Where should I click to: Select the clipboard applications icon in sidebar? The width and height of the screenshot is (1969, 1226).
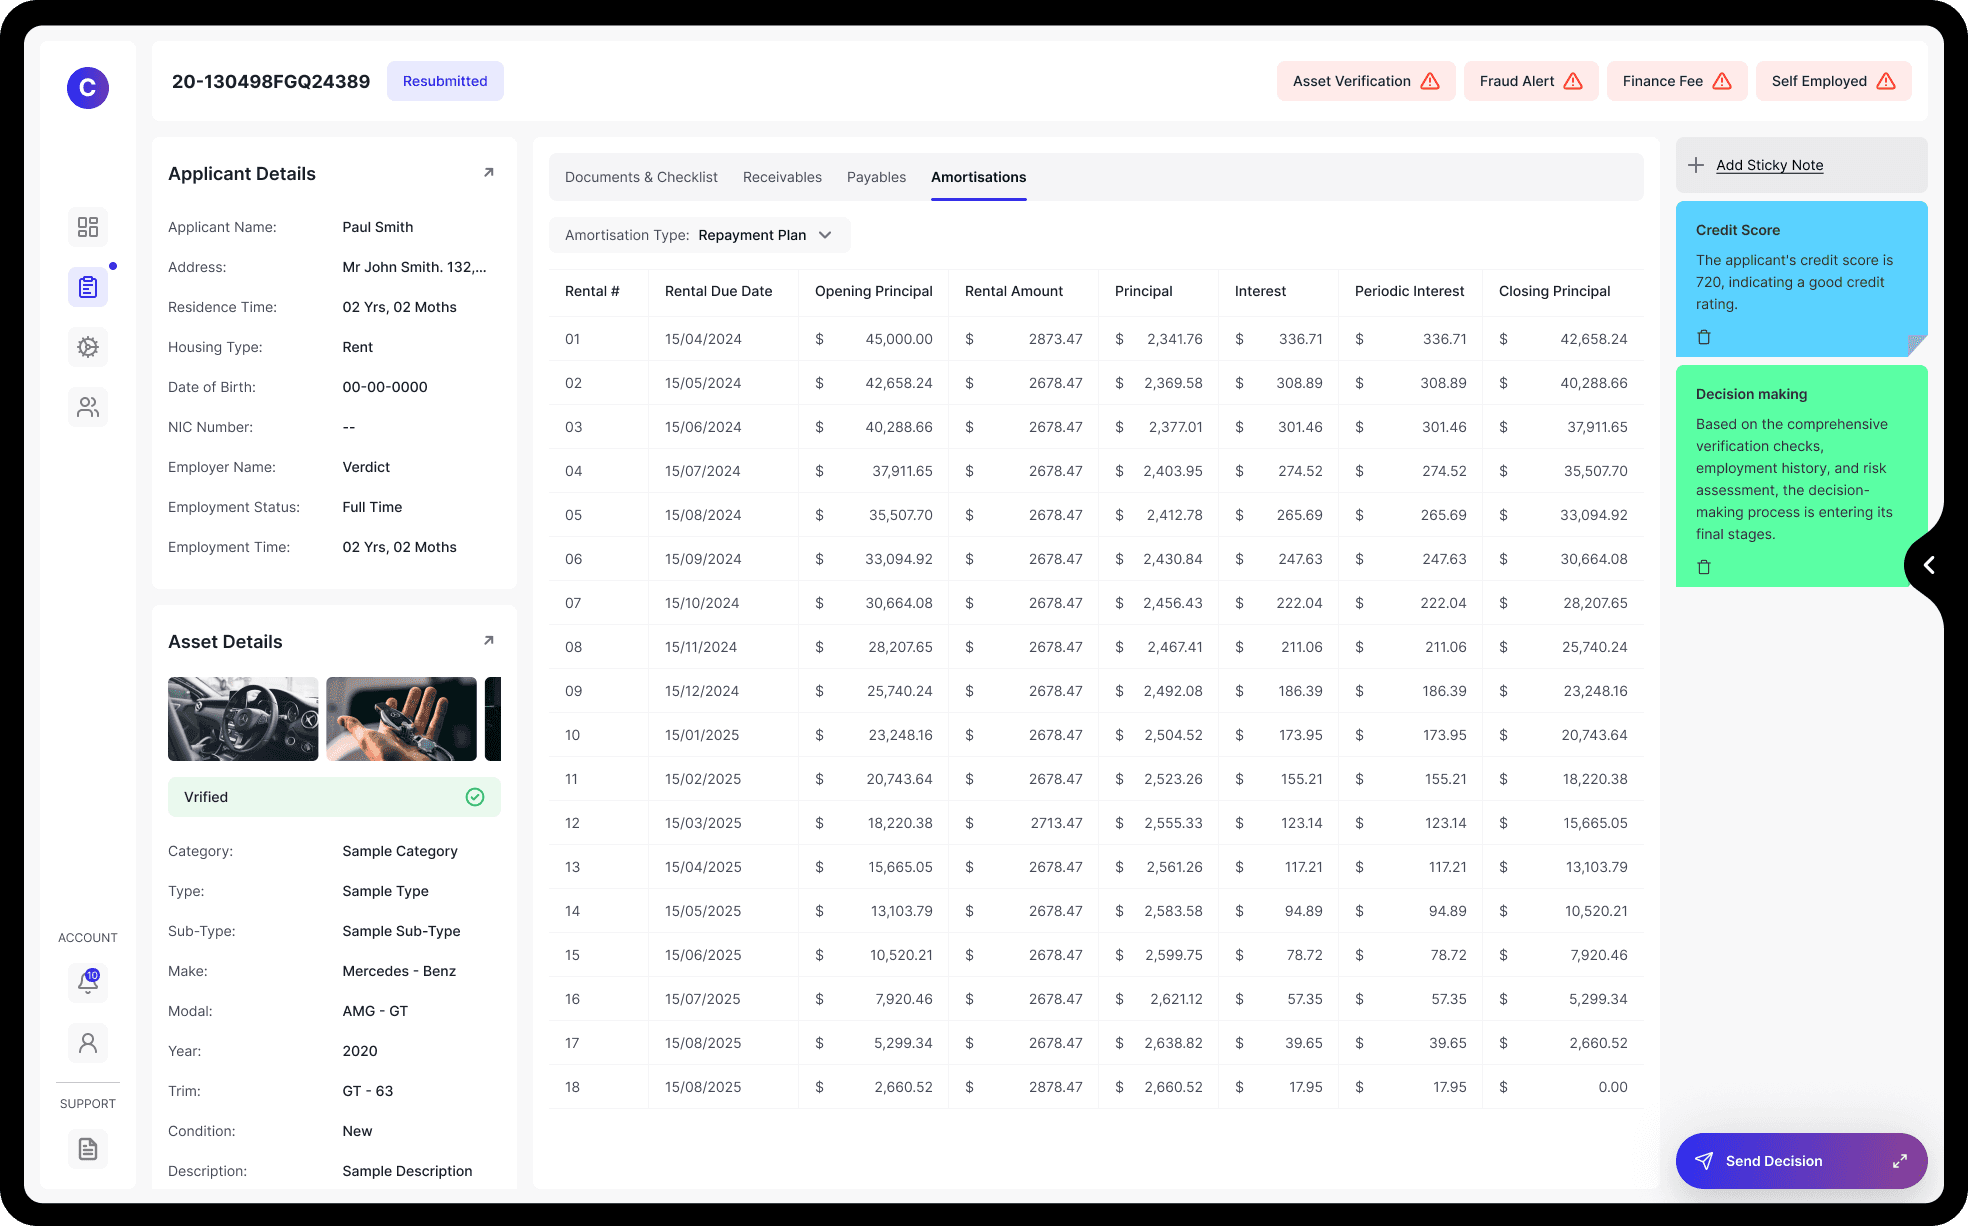(88, 287)
